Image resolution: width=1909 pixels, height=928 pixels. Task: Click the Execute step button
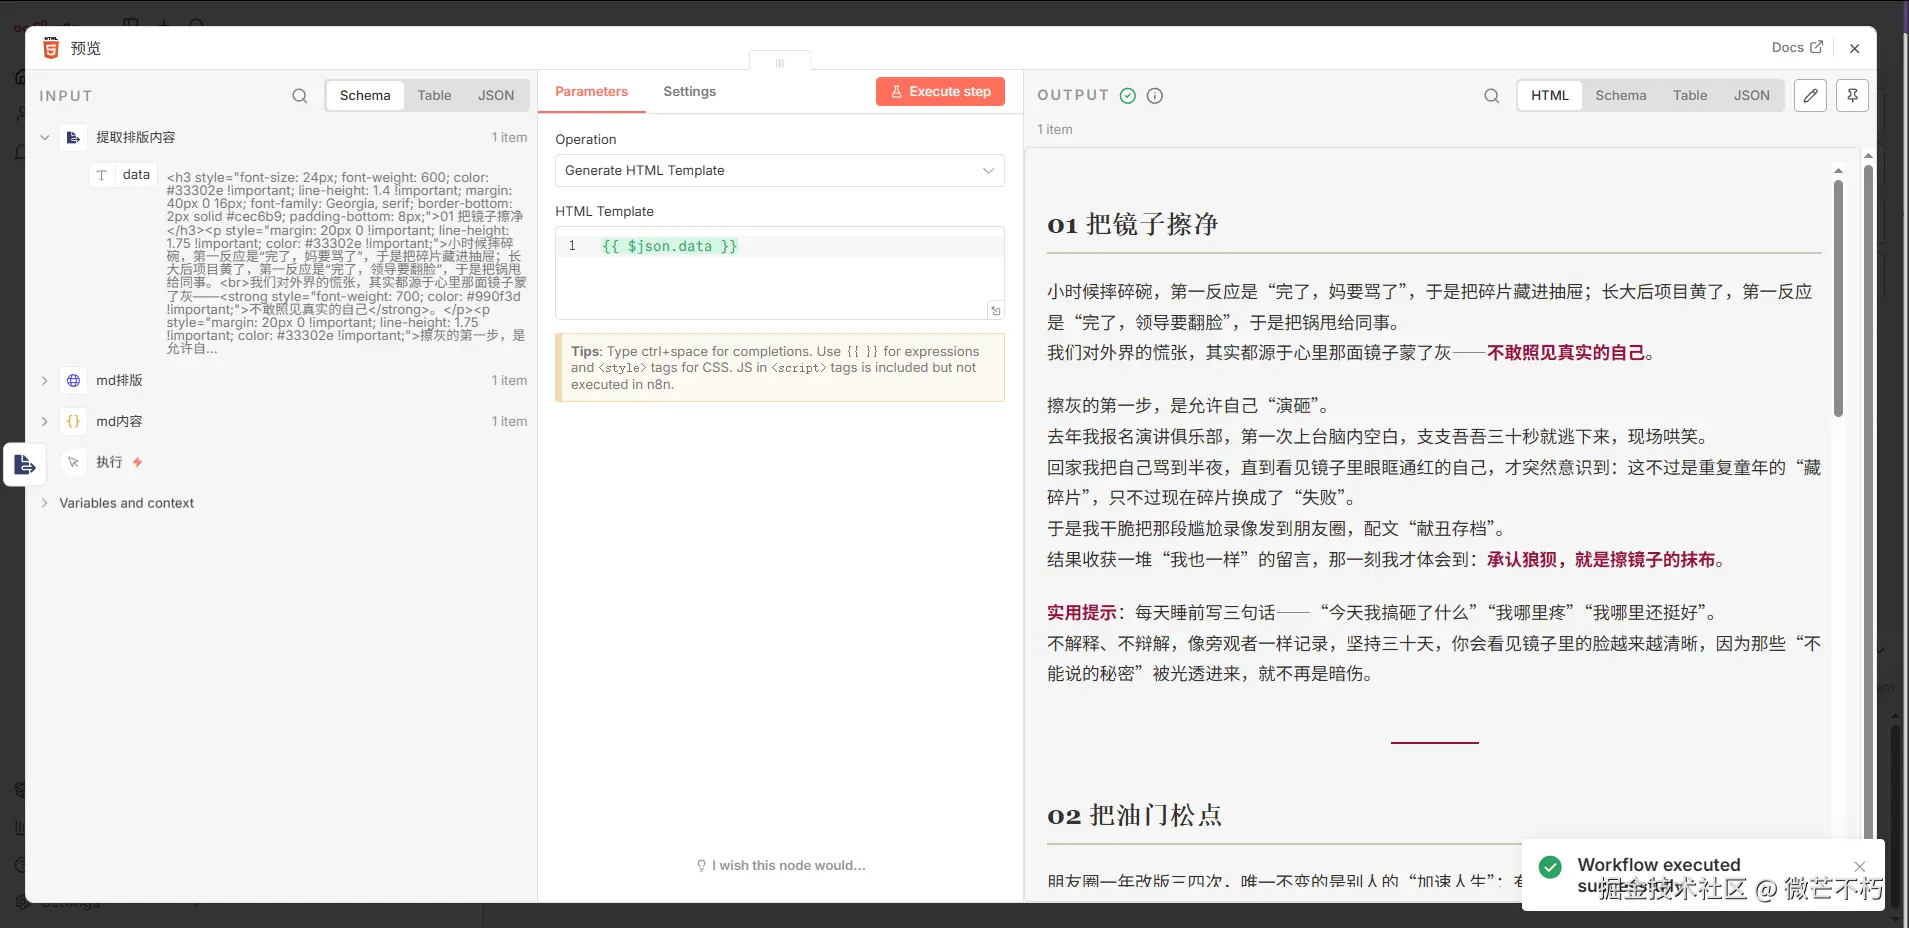click(940, 92)
